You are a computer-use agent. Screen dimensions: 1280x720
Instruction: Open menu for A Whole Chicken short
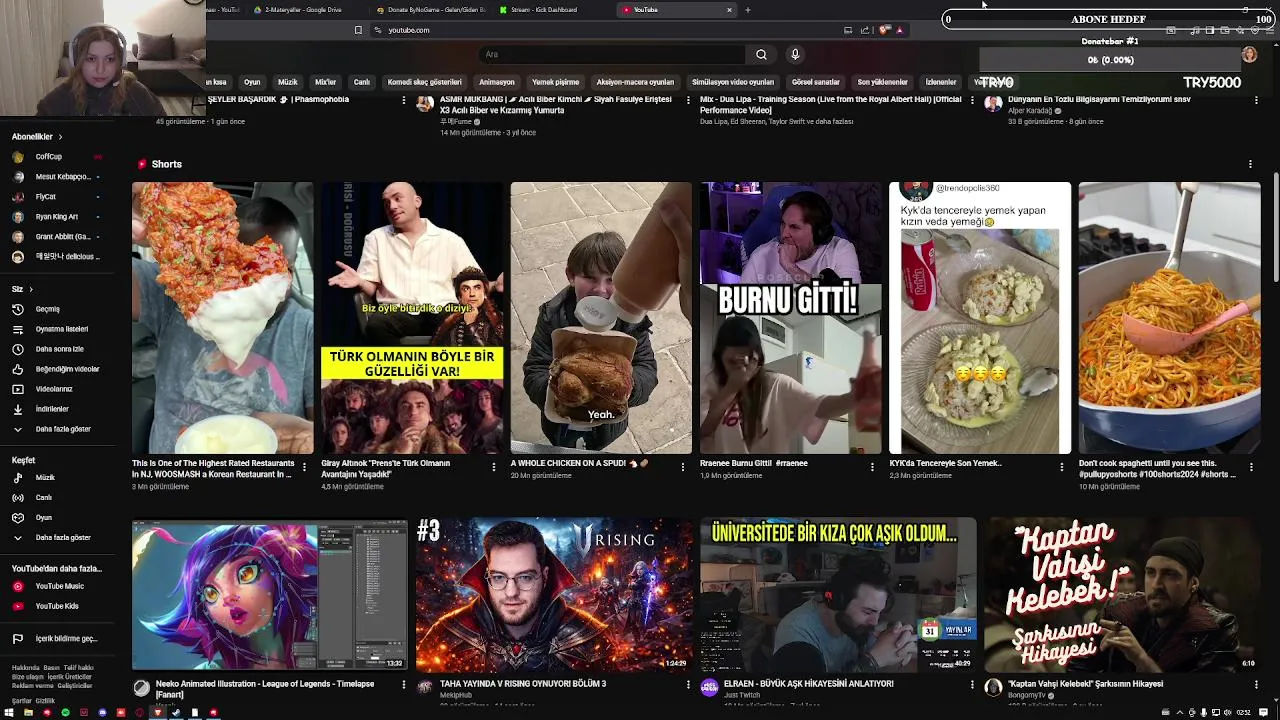(x=683, y=467)
